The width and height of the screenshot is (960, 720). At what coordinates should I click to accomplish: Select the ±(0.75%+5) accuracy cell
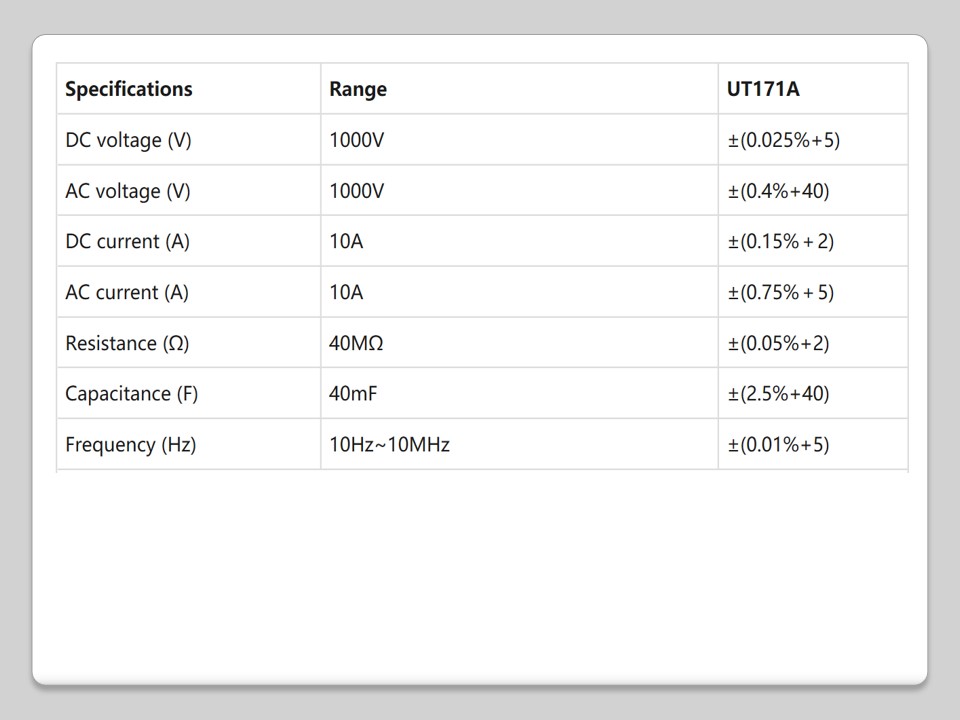(x=780, y=293)
